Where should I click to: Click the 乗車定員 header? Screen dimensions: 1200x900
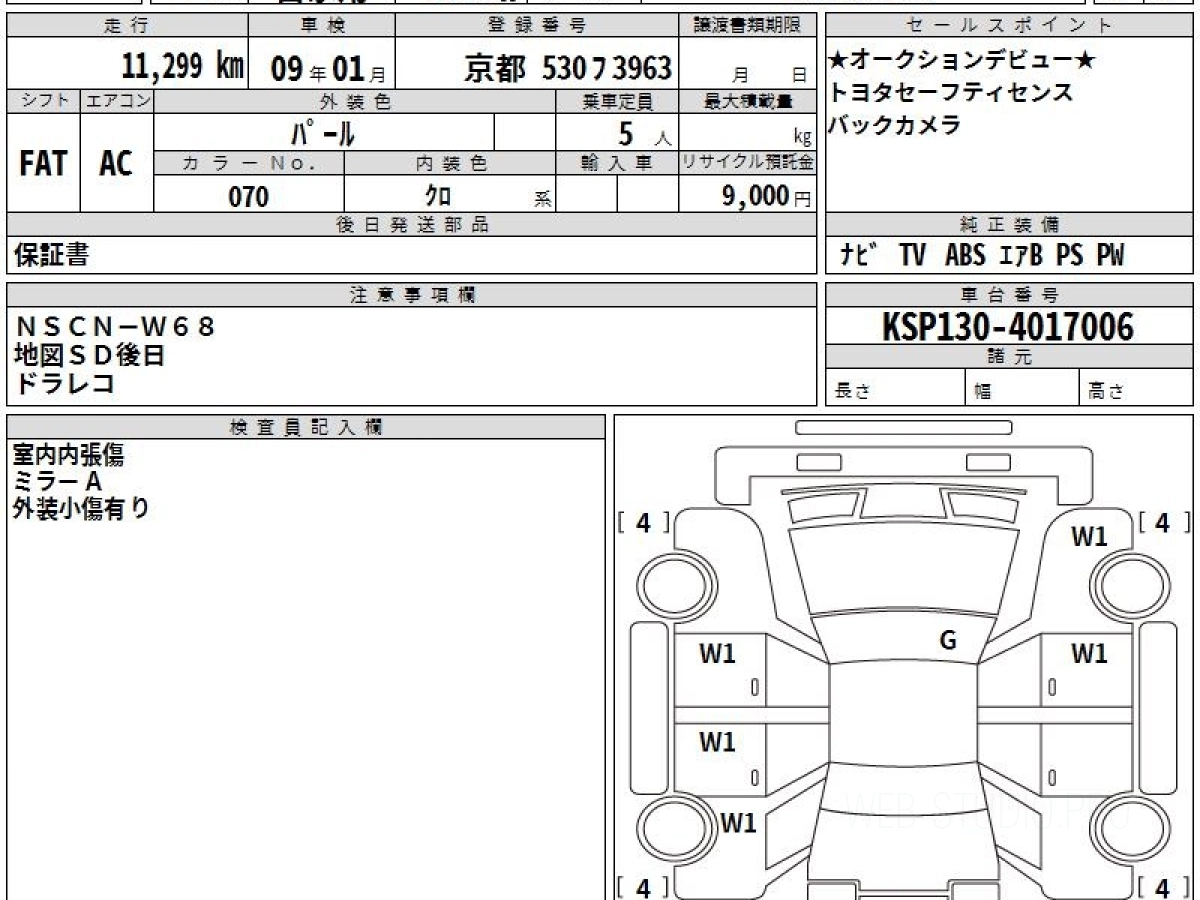pos(617,101)
